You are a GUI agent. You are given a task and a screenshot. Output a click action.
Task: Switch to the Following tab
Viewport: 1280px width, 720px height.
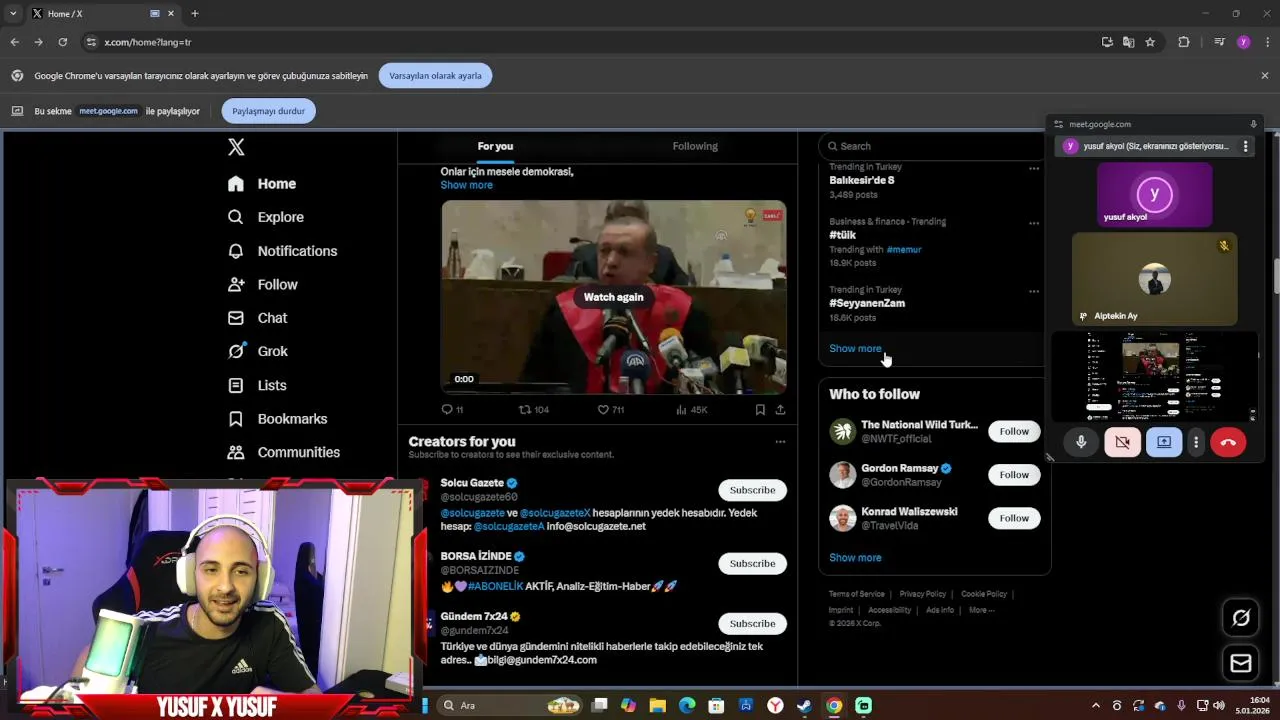coord(695,146)
